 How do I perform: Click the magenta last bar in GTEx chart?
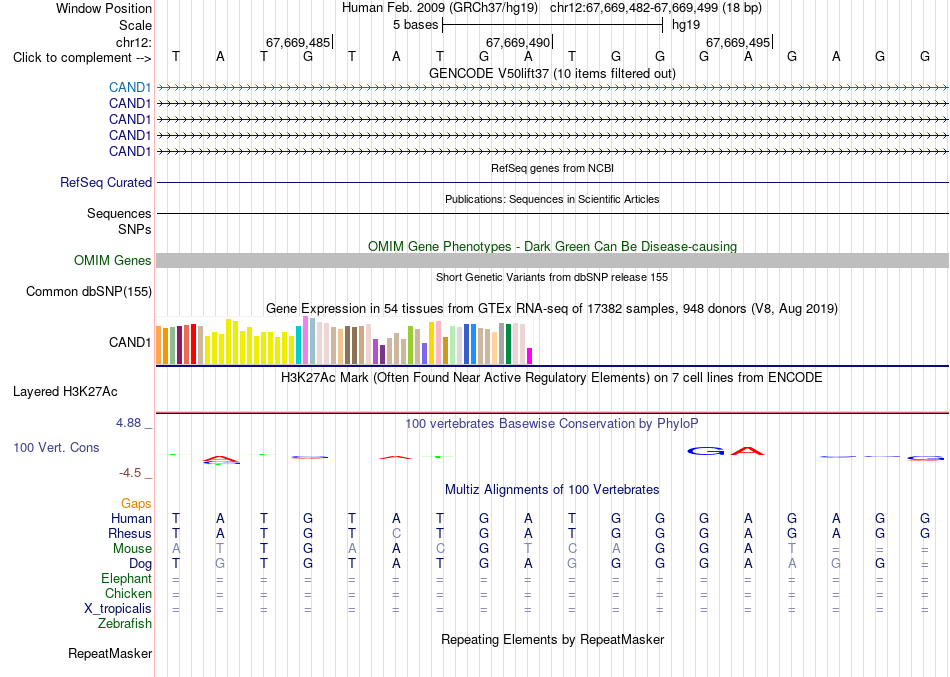(530, 356)
